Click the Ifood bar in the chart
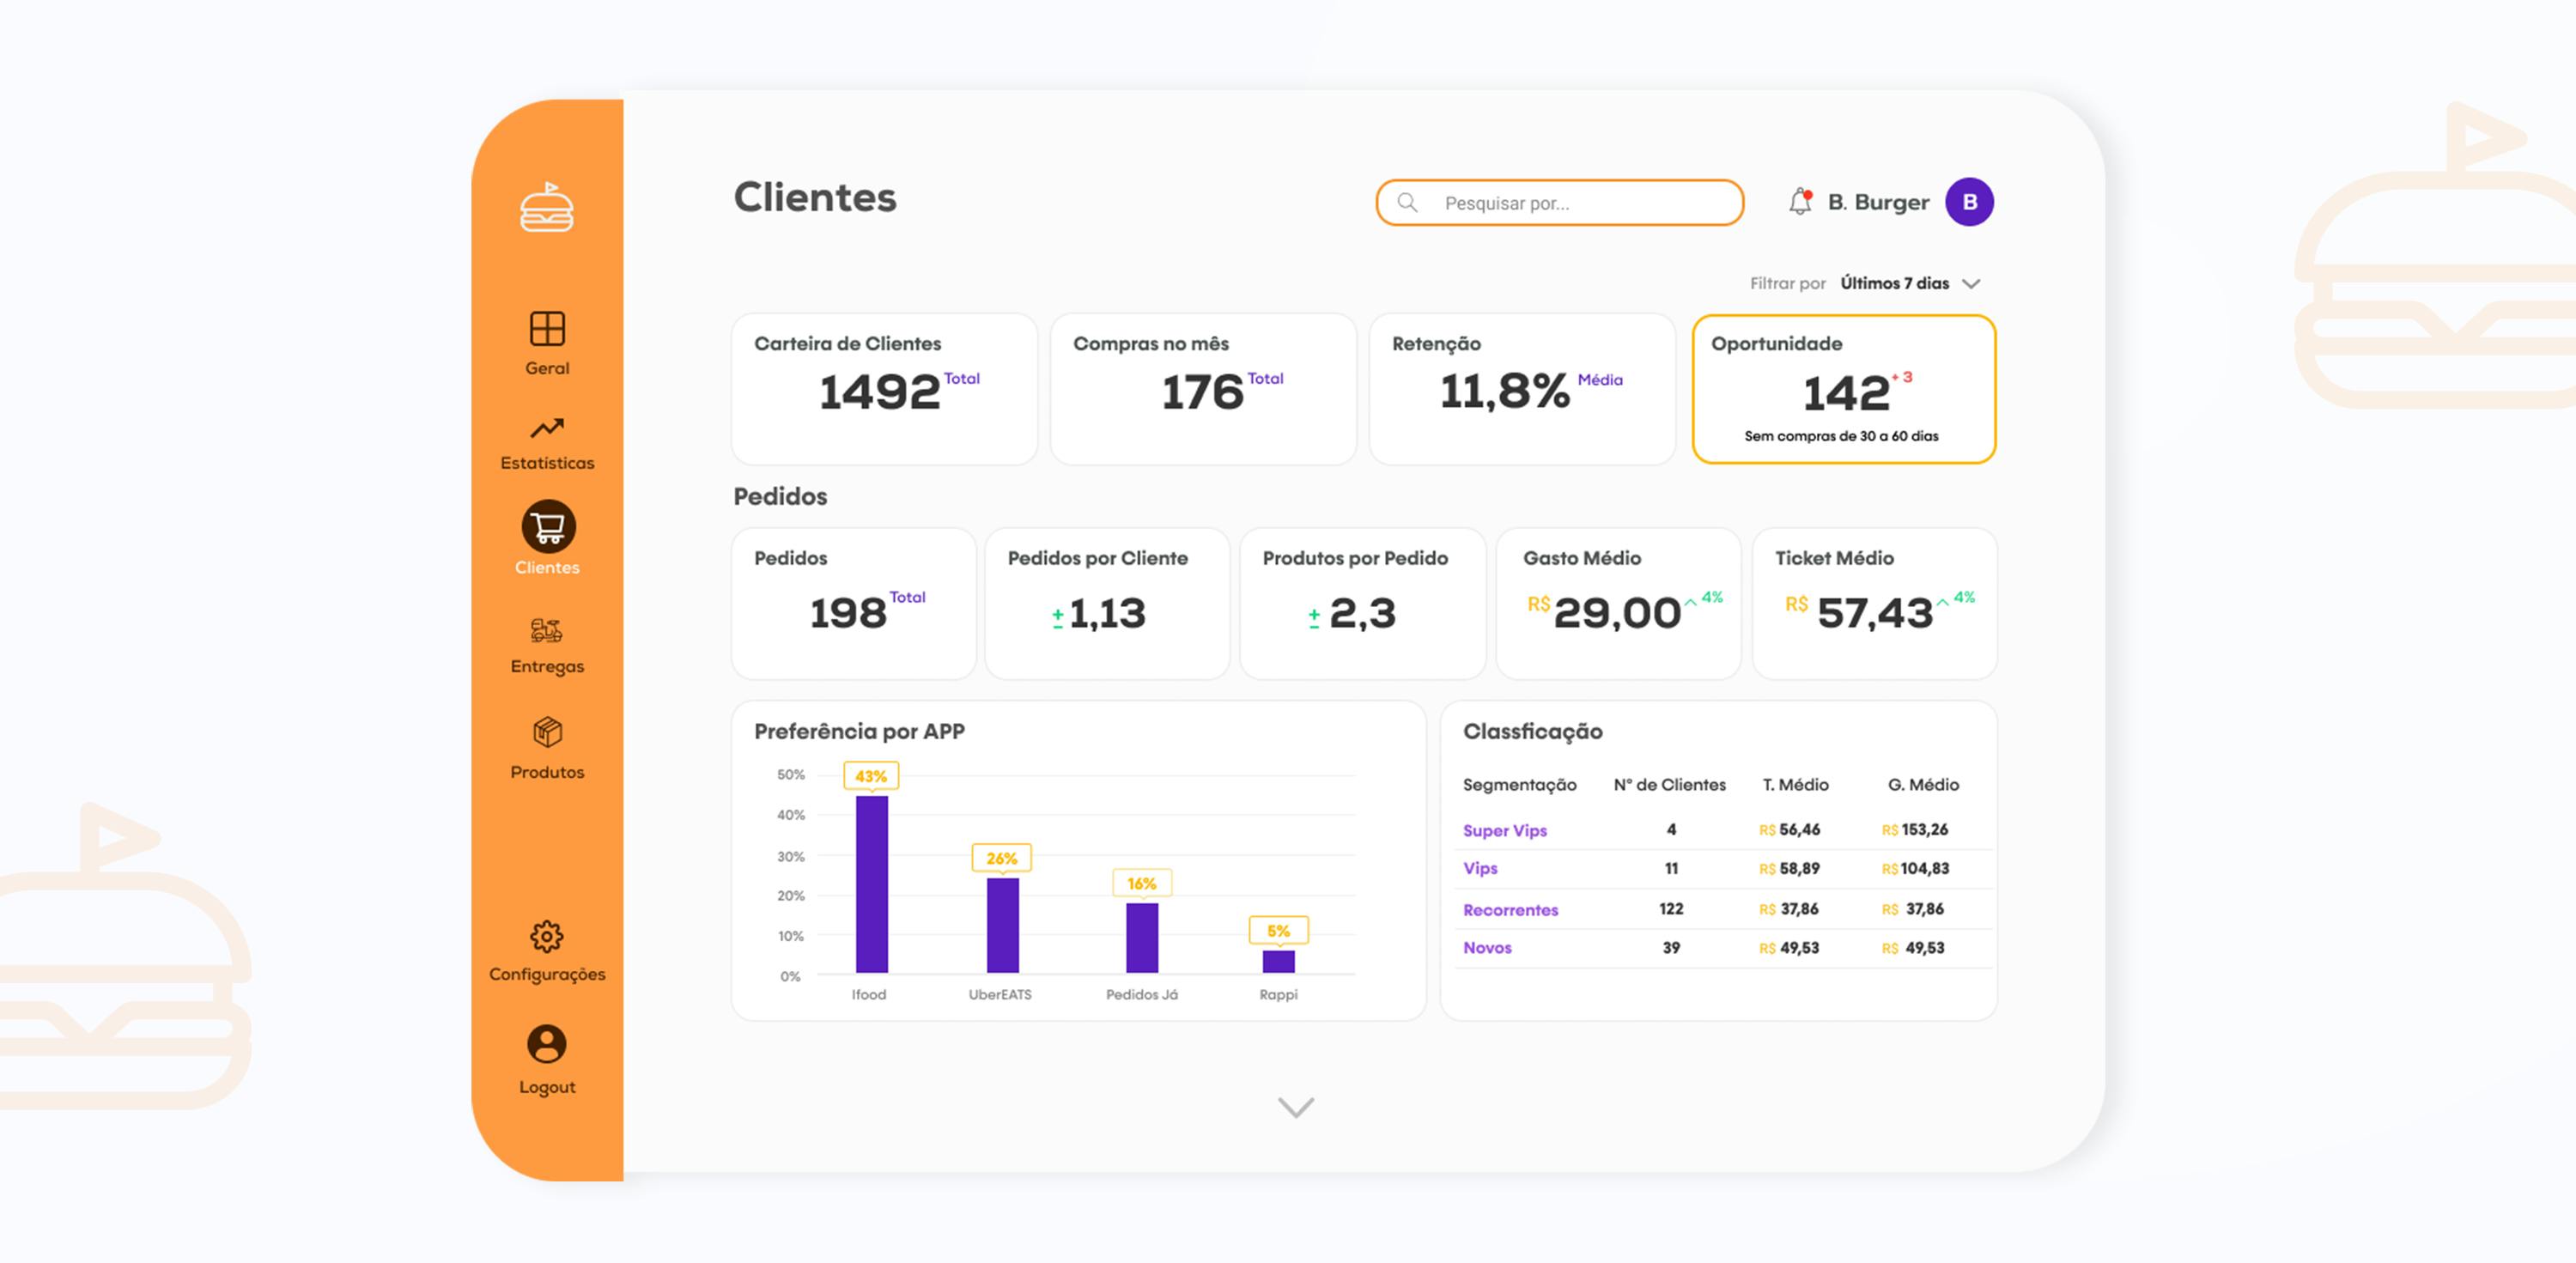 872,884
